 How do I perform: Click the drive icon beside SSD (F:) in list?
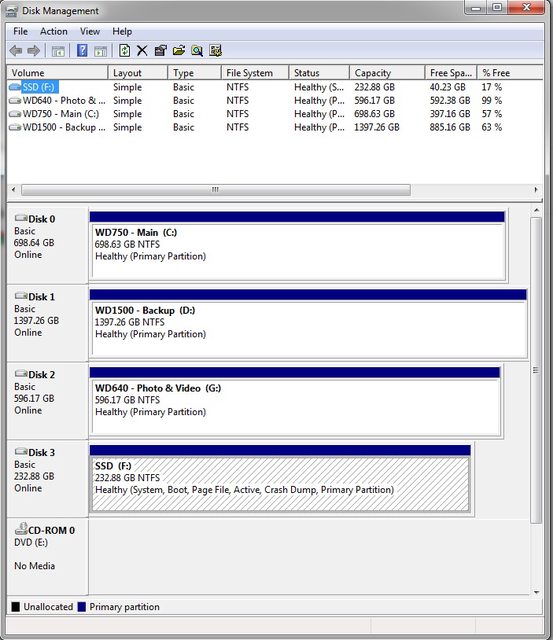pyautogui.click(x=15, y=87)
